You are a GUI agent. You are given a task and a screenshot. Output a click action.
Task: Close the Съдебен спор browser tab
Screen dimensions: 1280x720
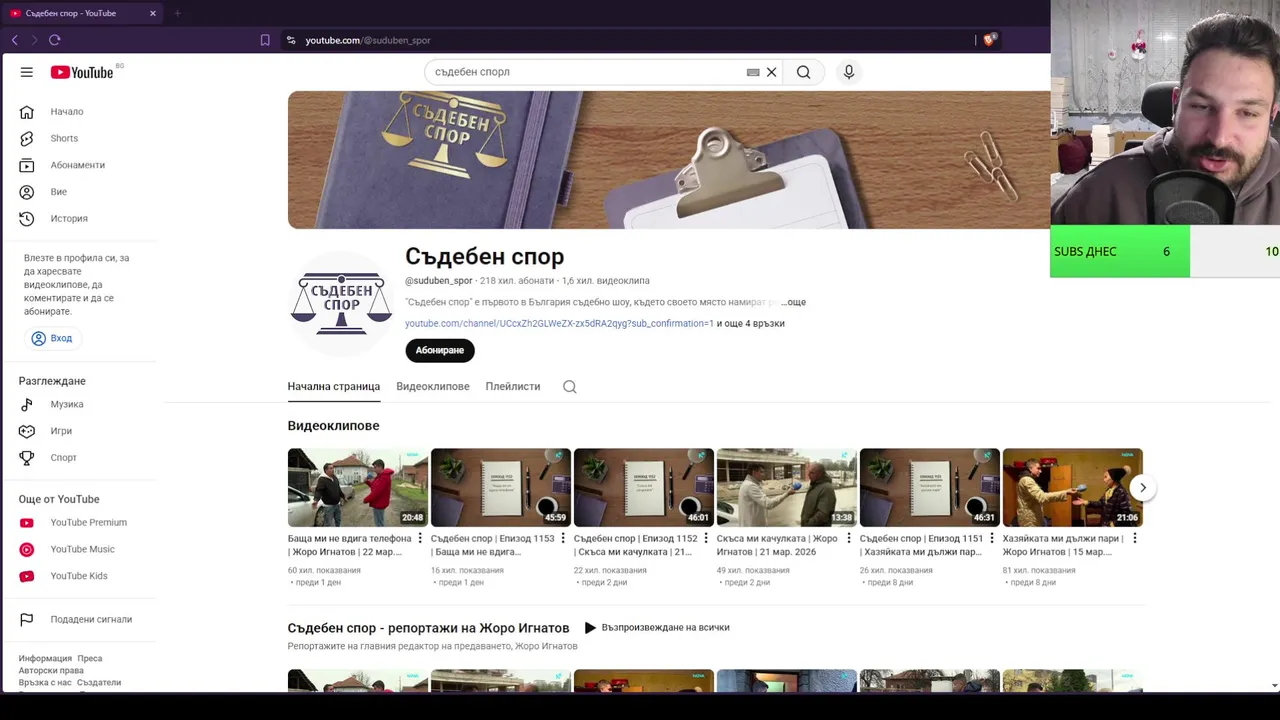(153, 13)
